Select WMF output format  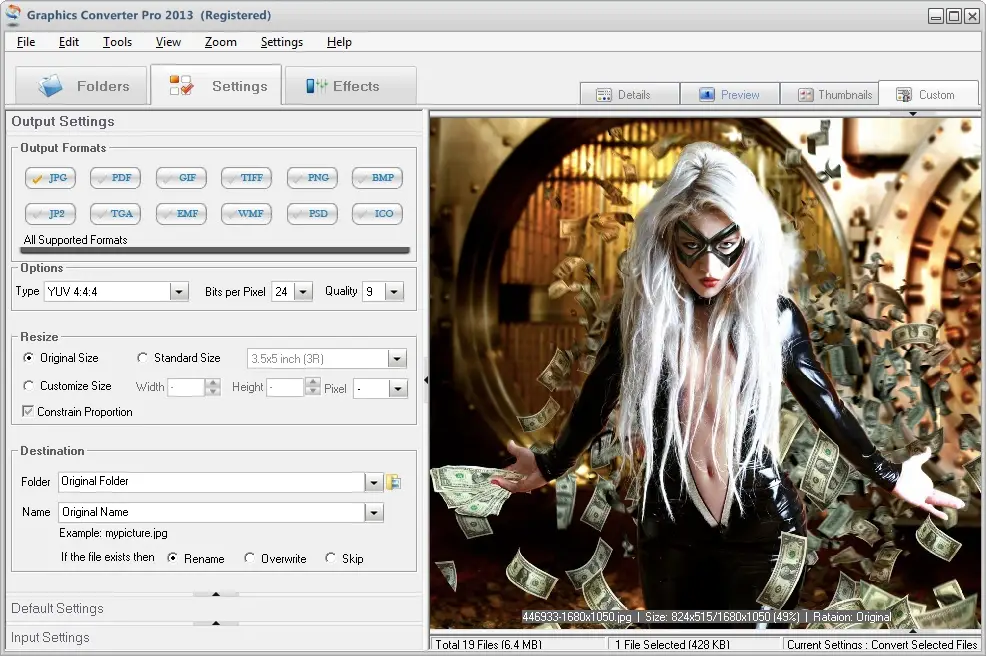coord(246,214)
